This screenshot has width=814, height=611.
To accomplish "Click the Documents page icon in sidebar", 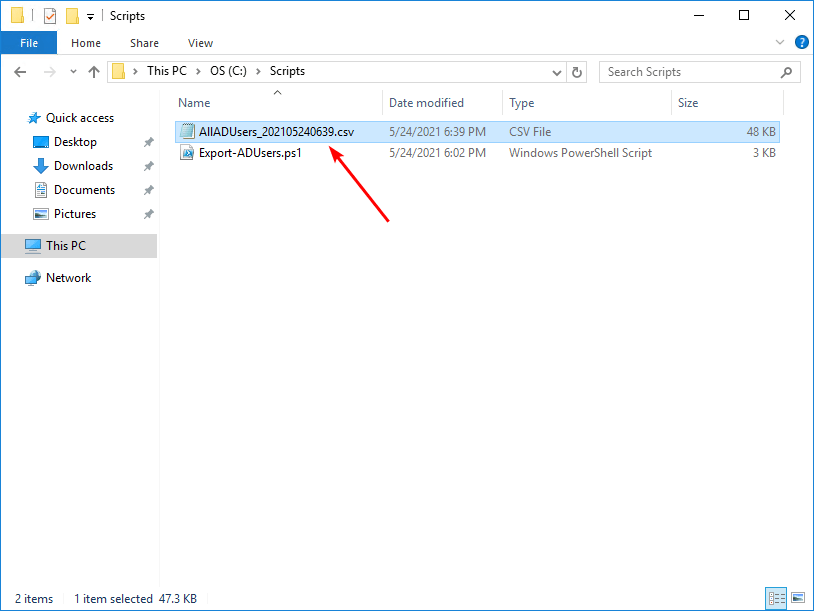I will pos(40,189).
